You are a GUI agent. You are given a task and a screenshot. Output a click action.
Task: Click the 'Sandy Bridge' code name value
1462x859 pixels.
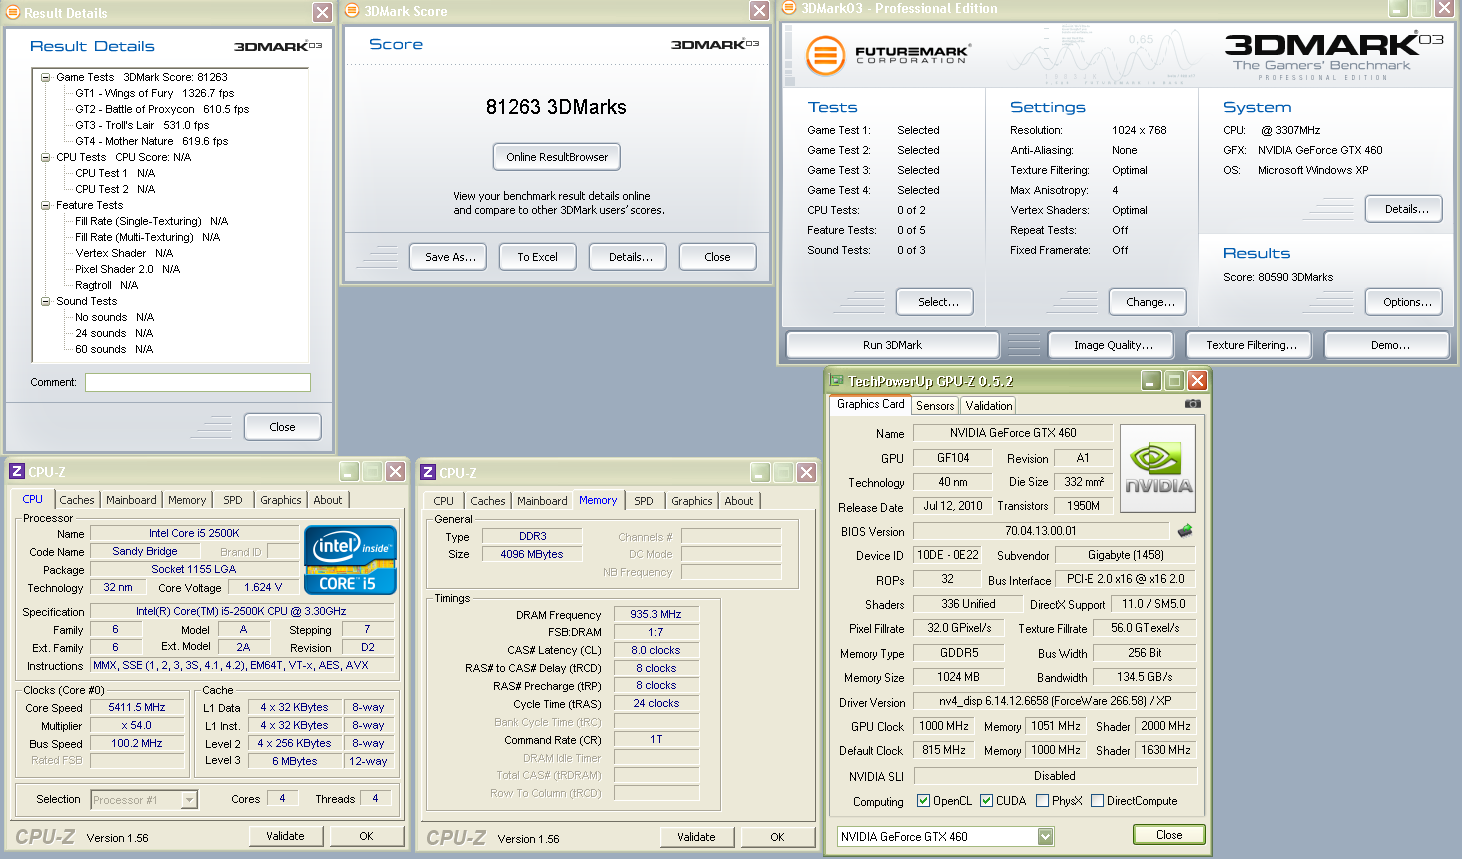145,551
